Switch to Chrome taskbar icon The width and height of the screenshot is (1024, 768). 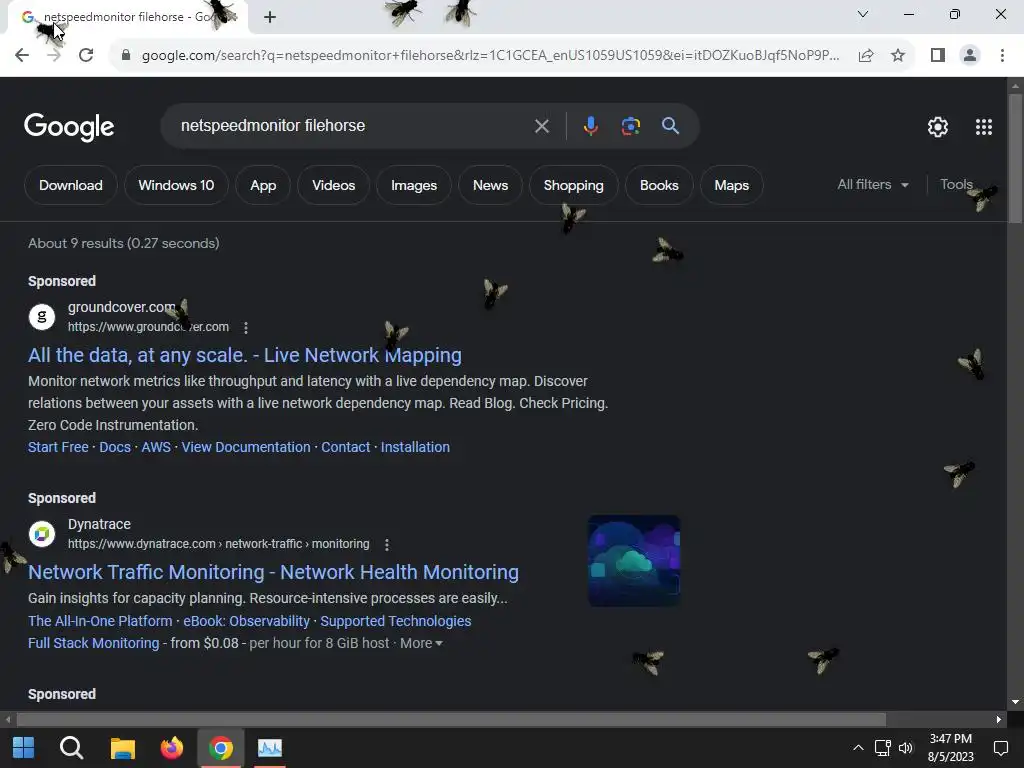click(221, 748)
